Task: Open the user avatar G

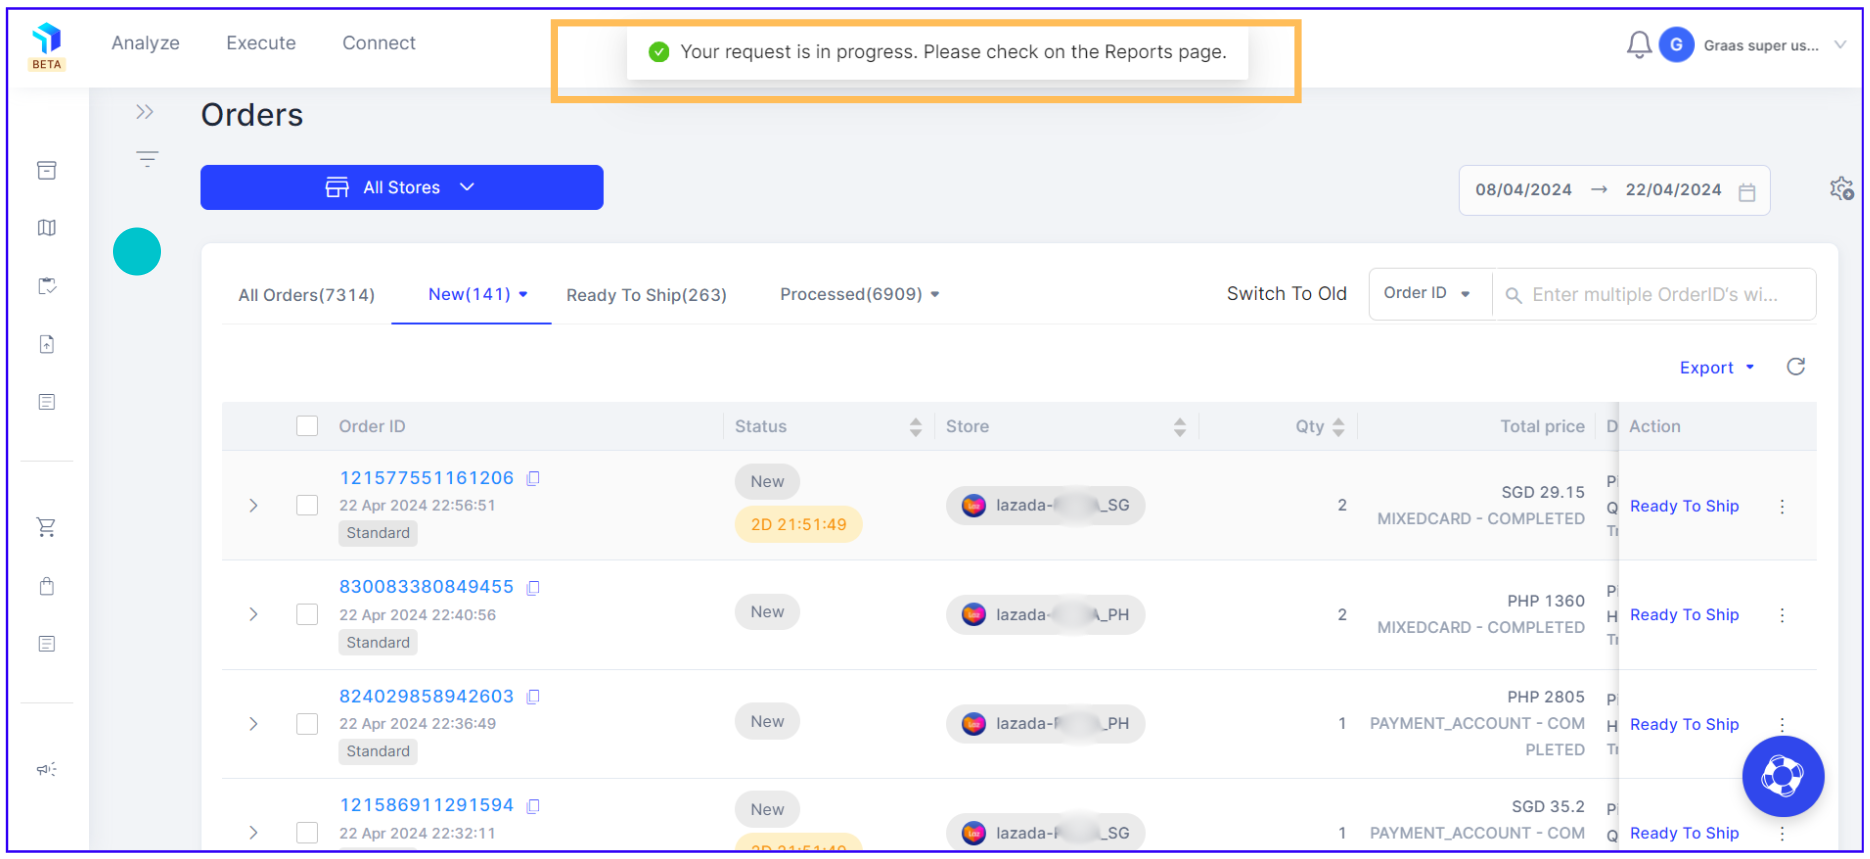Action: 1676,45
